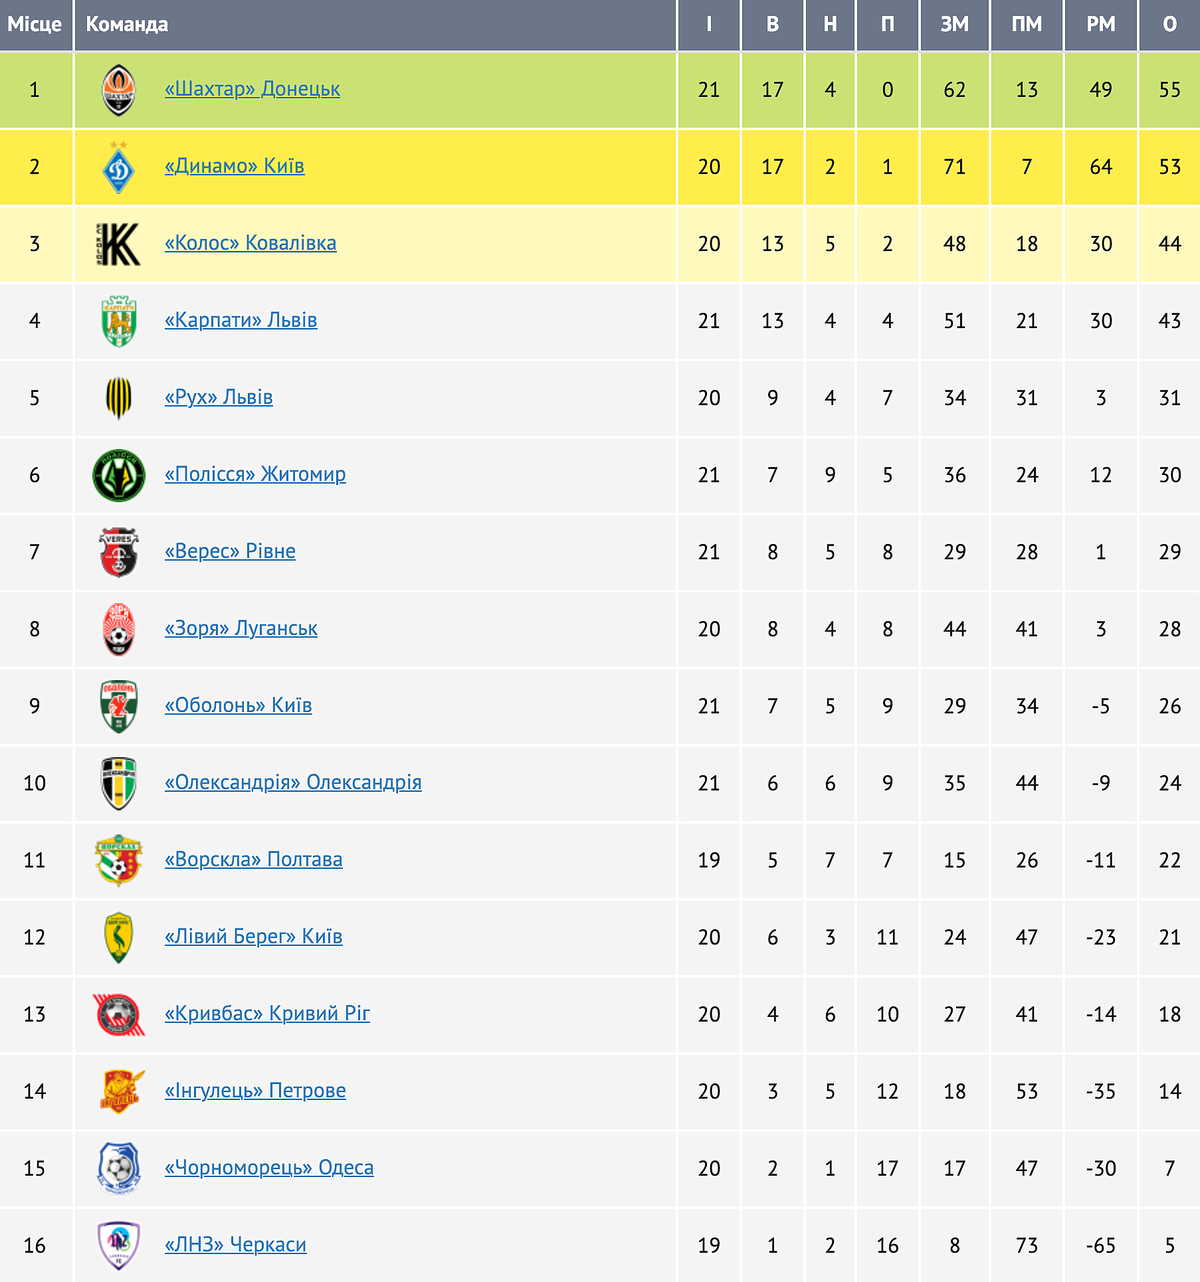Image resolution: width=1200 pixels, height=1282 pixels.
Task: Open the «Динамо» Київ team link
Action: coord(234,167)
